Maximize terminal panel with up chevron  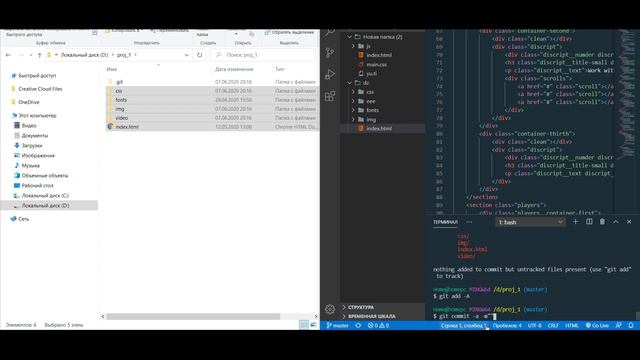point(616,222)
